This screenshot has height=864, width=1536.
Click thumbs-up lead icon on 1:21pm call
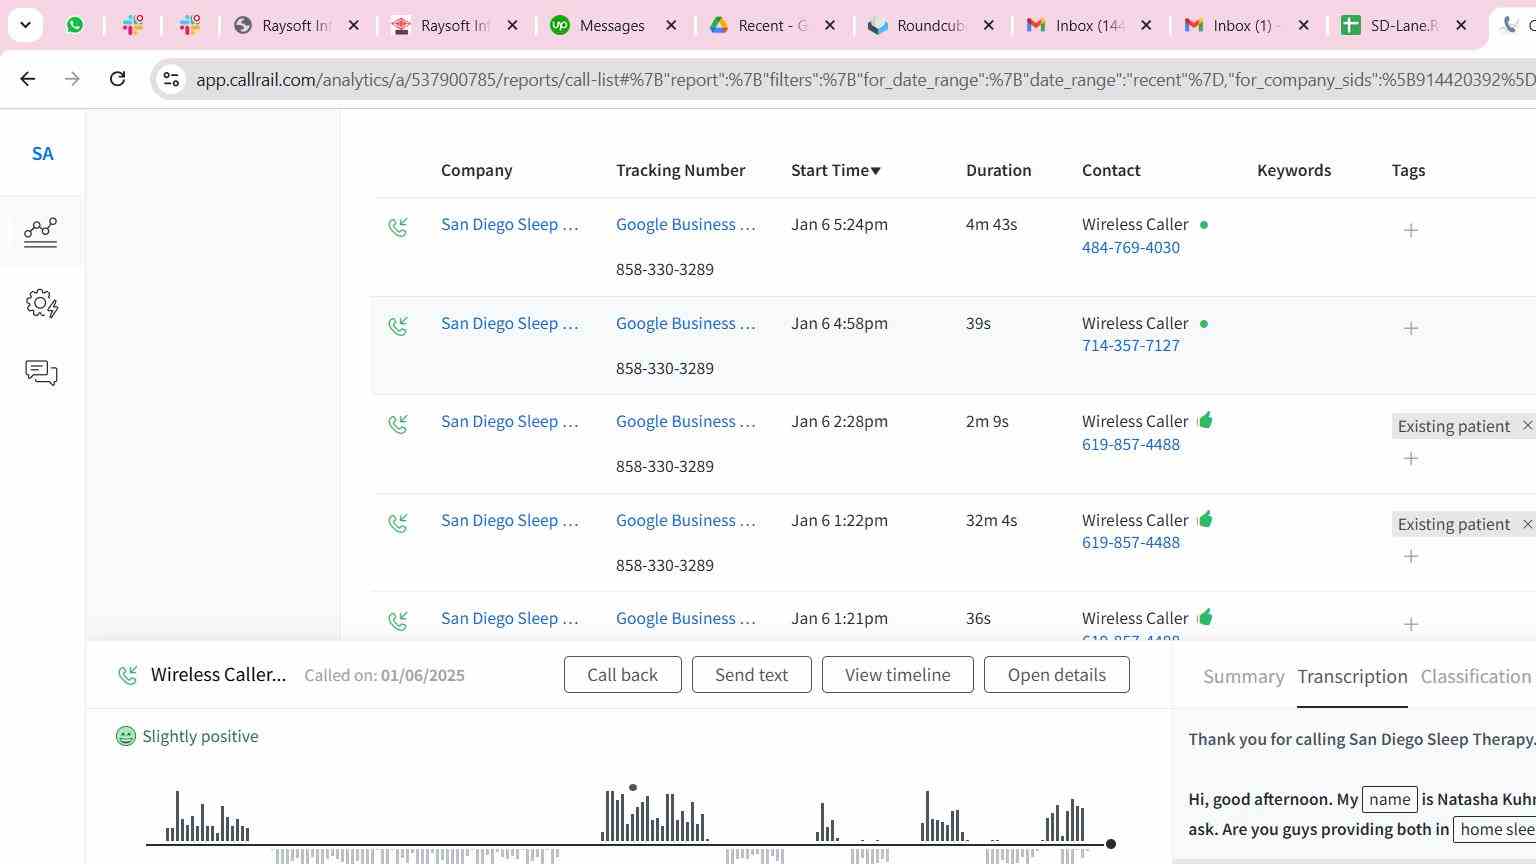point(1205,617)
